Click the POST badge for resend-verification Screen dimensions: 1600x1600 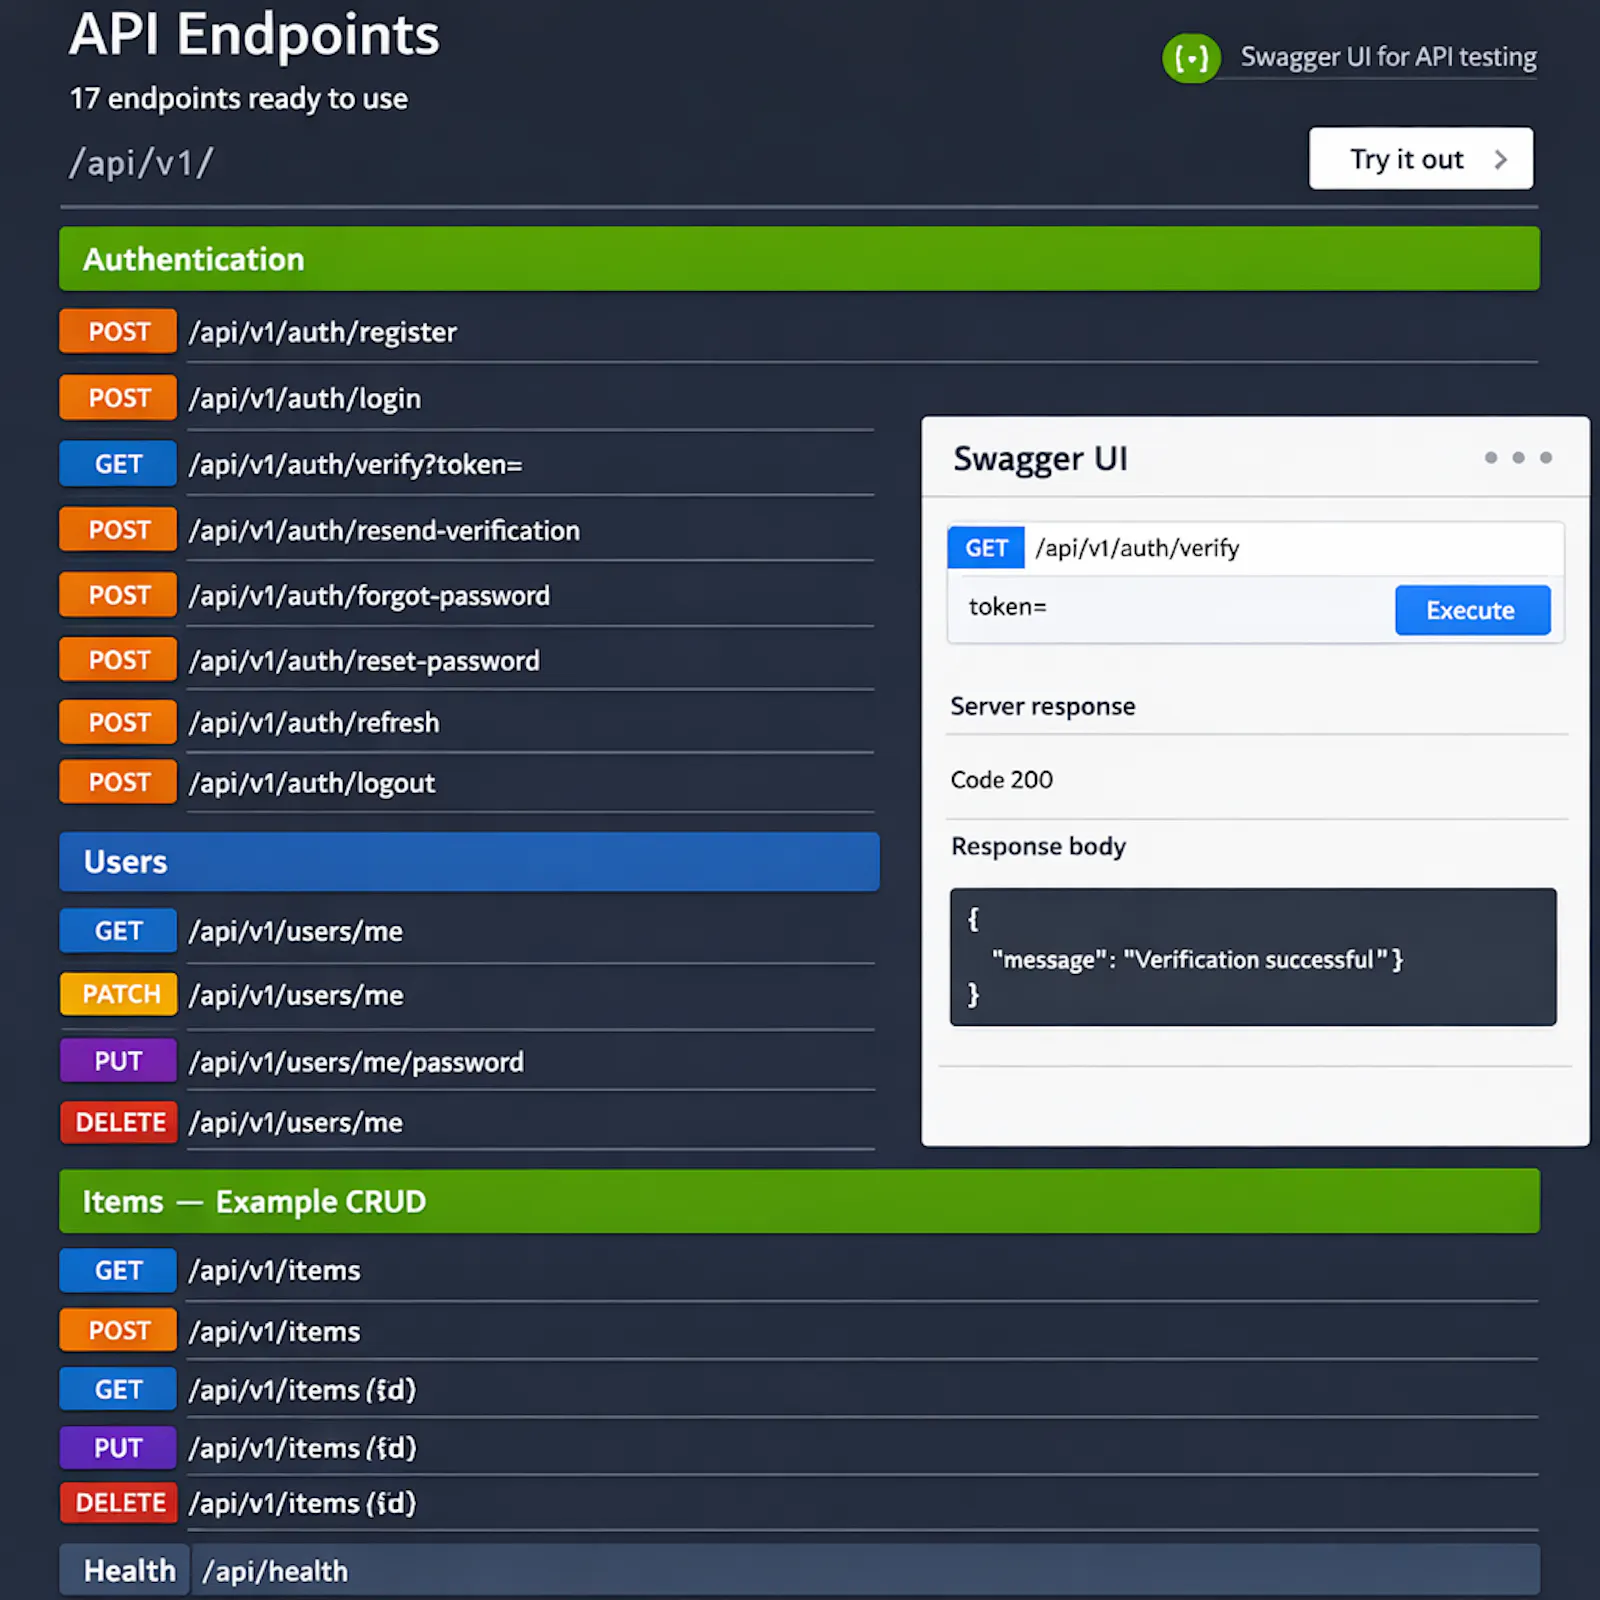tap(118, 530)
